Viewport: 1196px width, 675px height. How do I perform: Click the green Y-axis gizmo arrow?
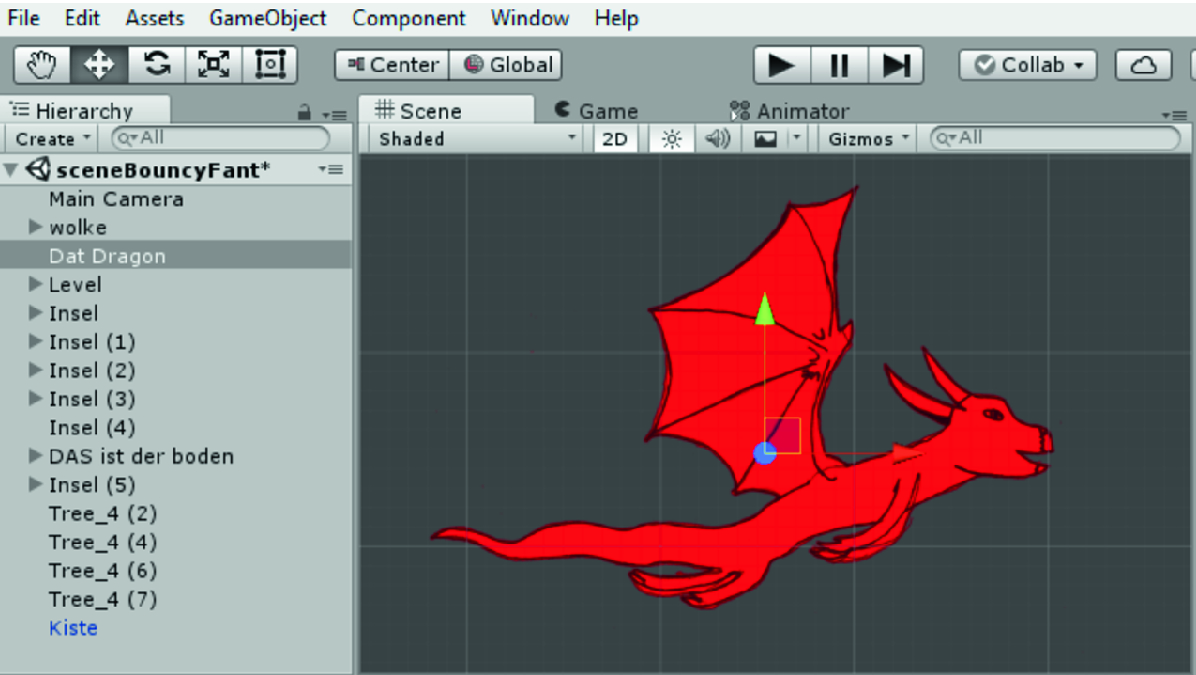coord(764,310)
